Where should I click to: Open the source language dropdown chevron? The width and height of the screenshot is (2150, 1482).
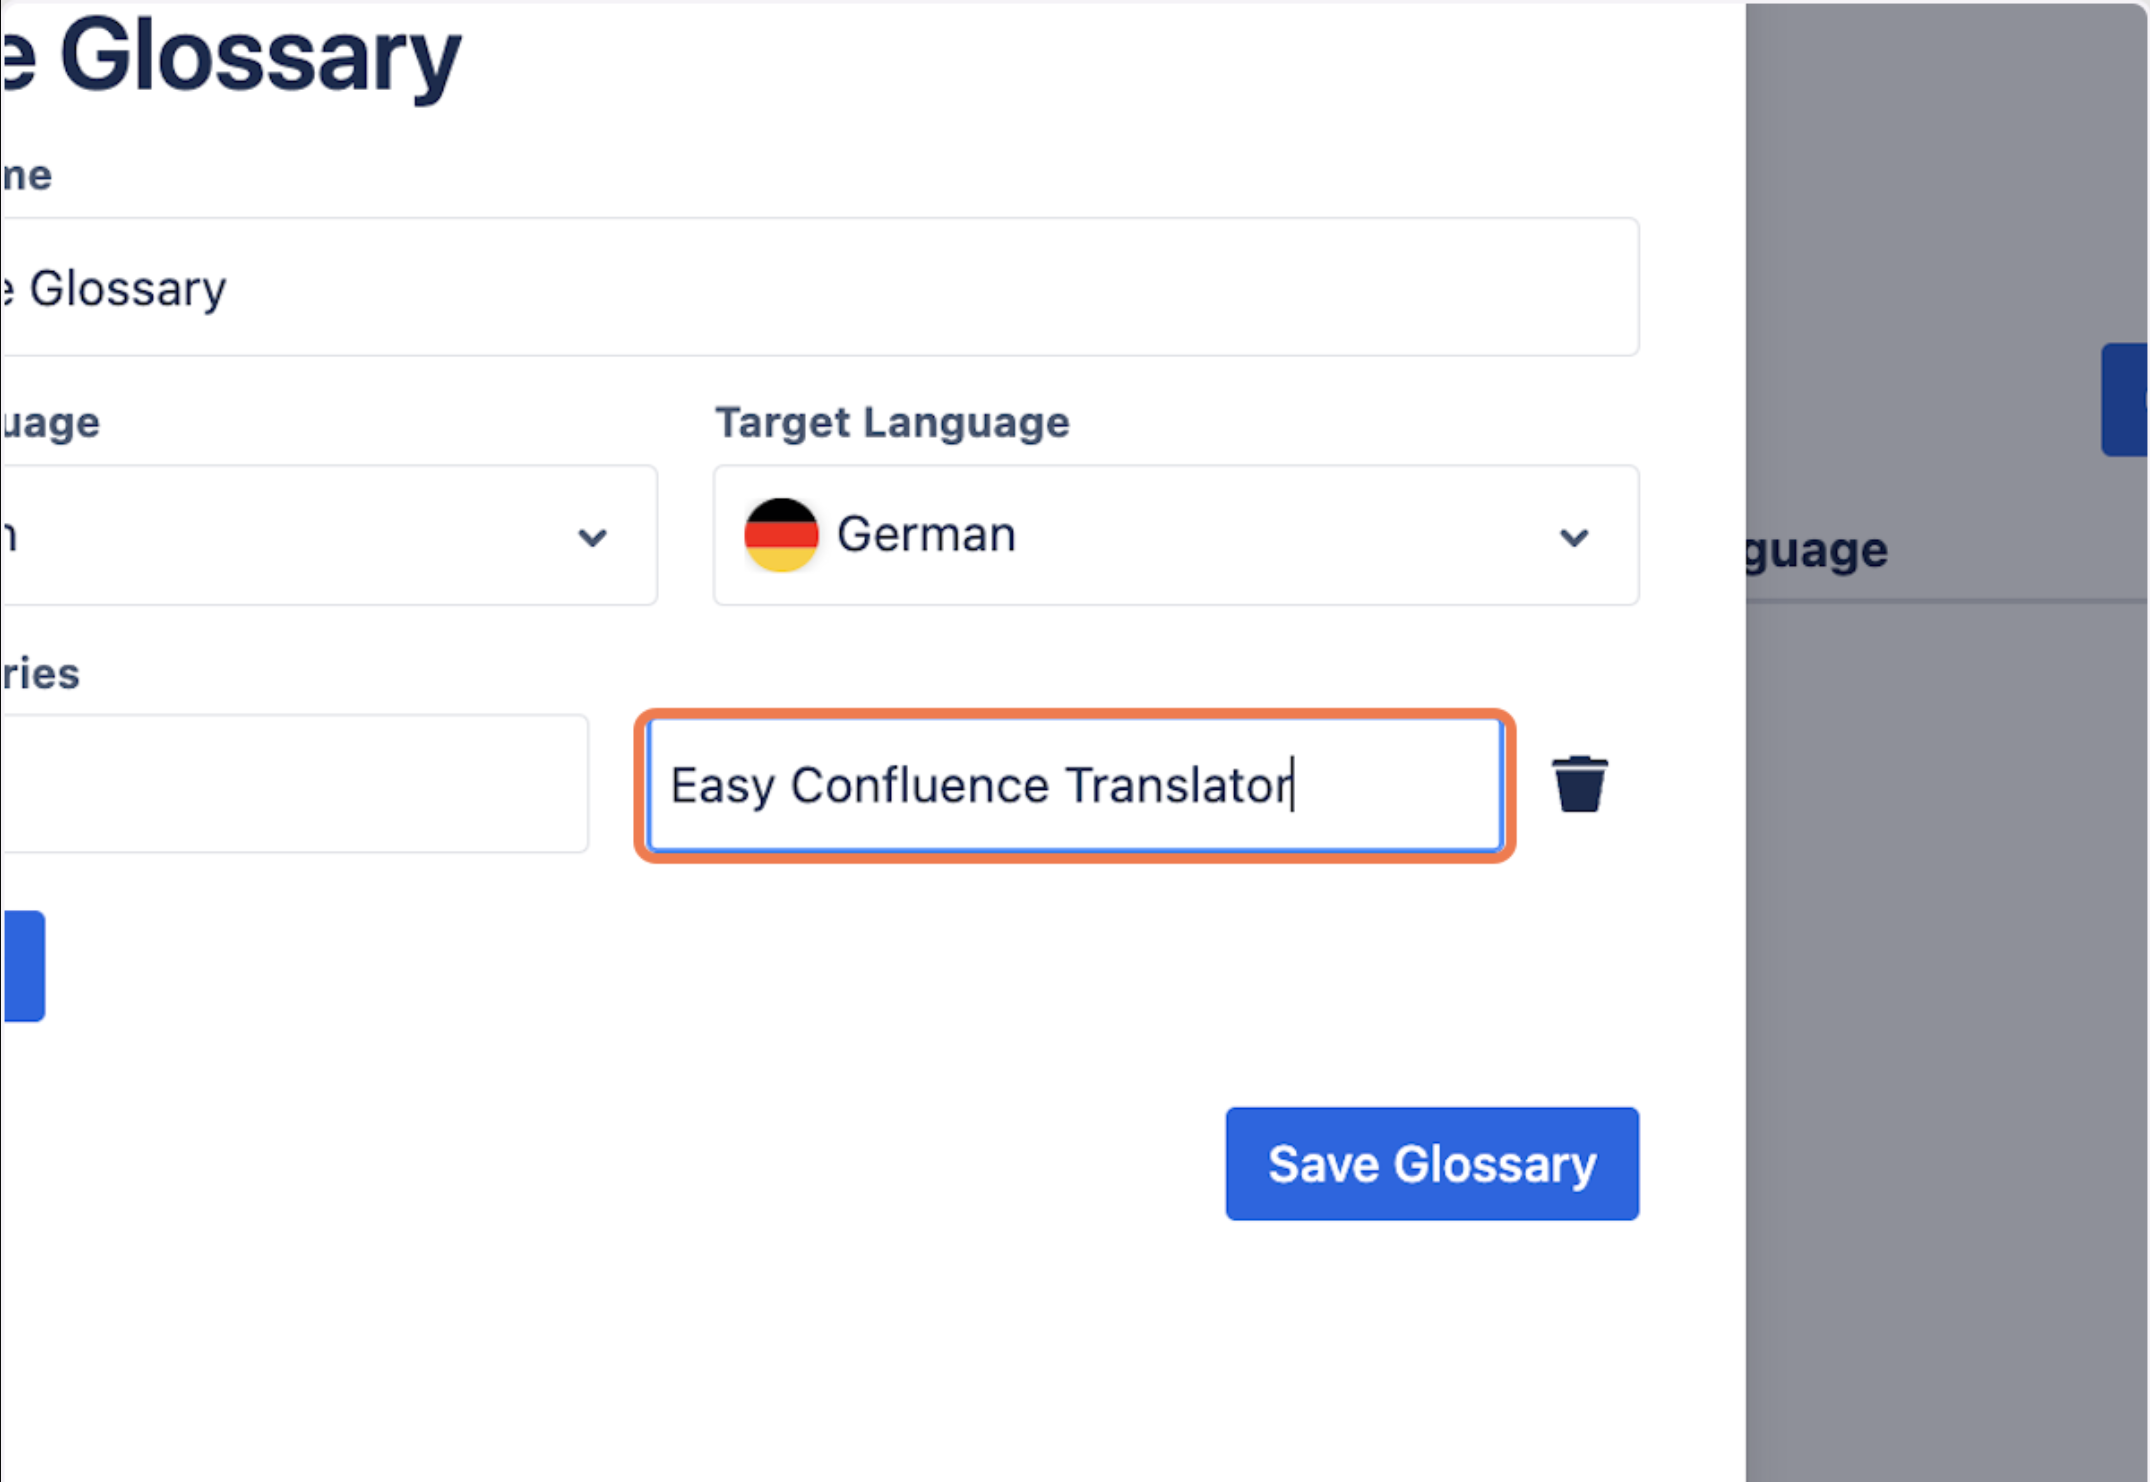[592, 537]
